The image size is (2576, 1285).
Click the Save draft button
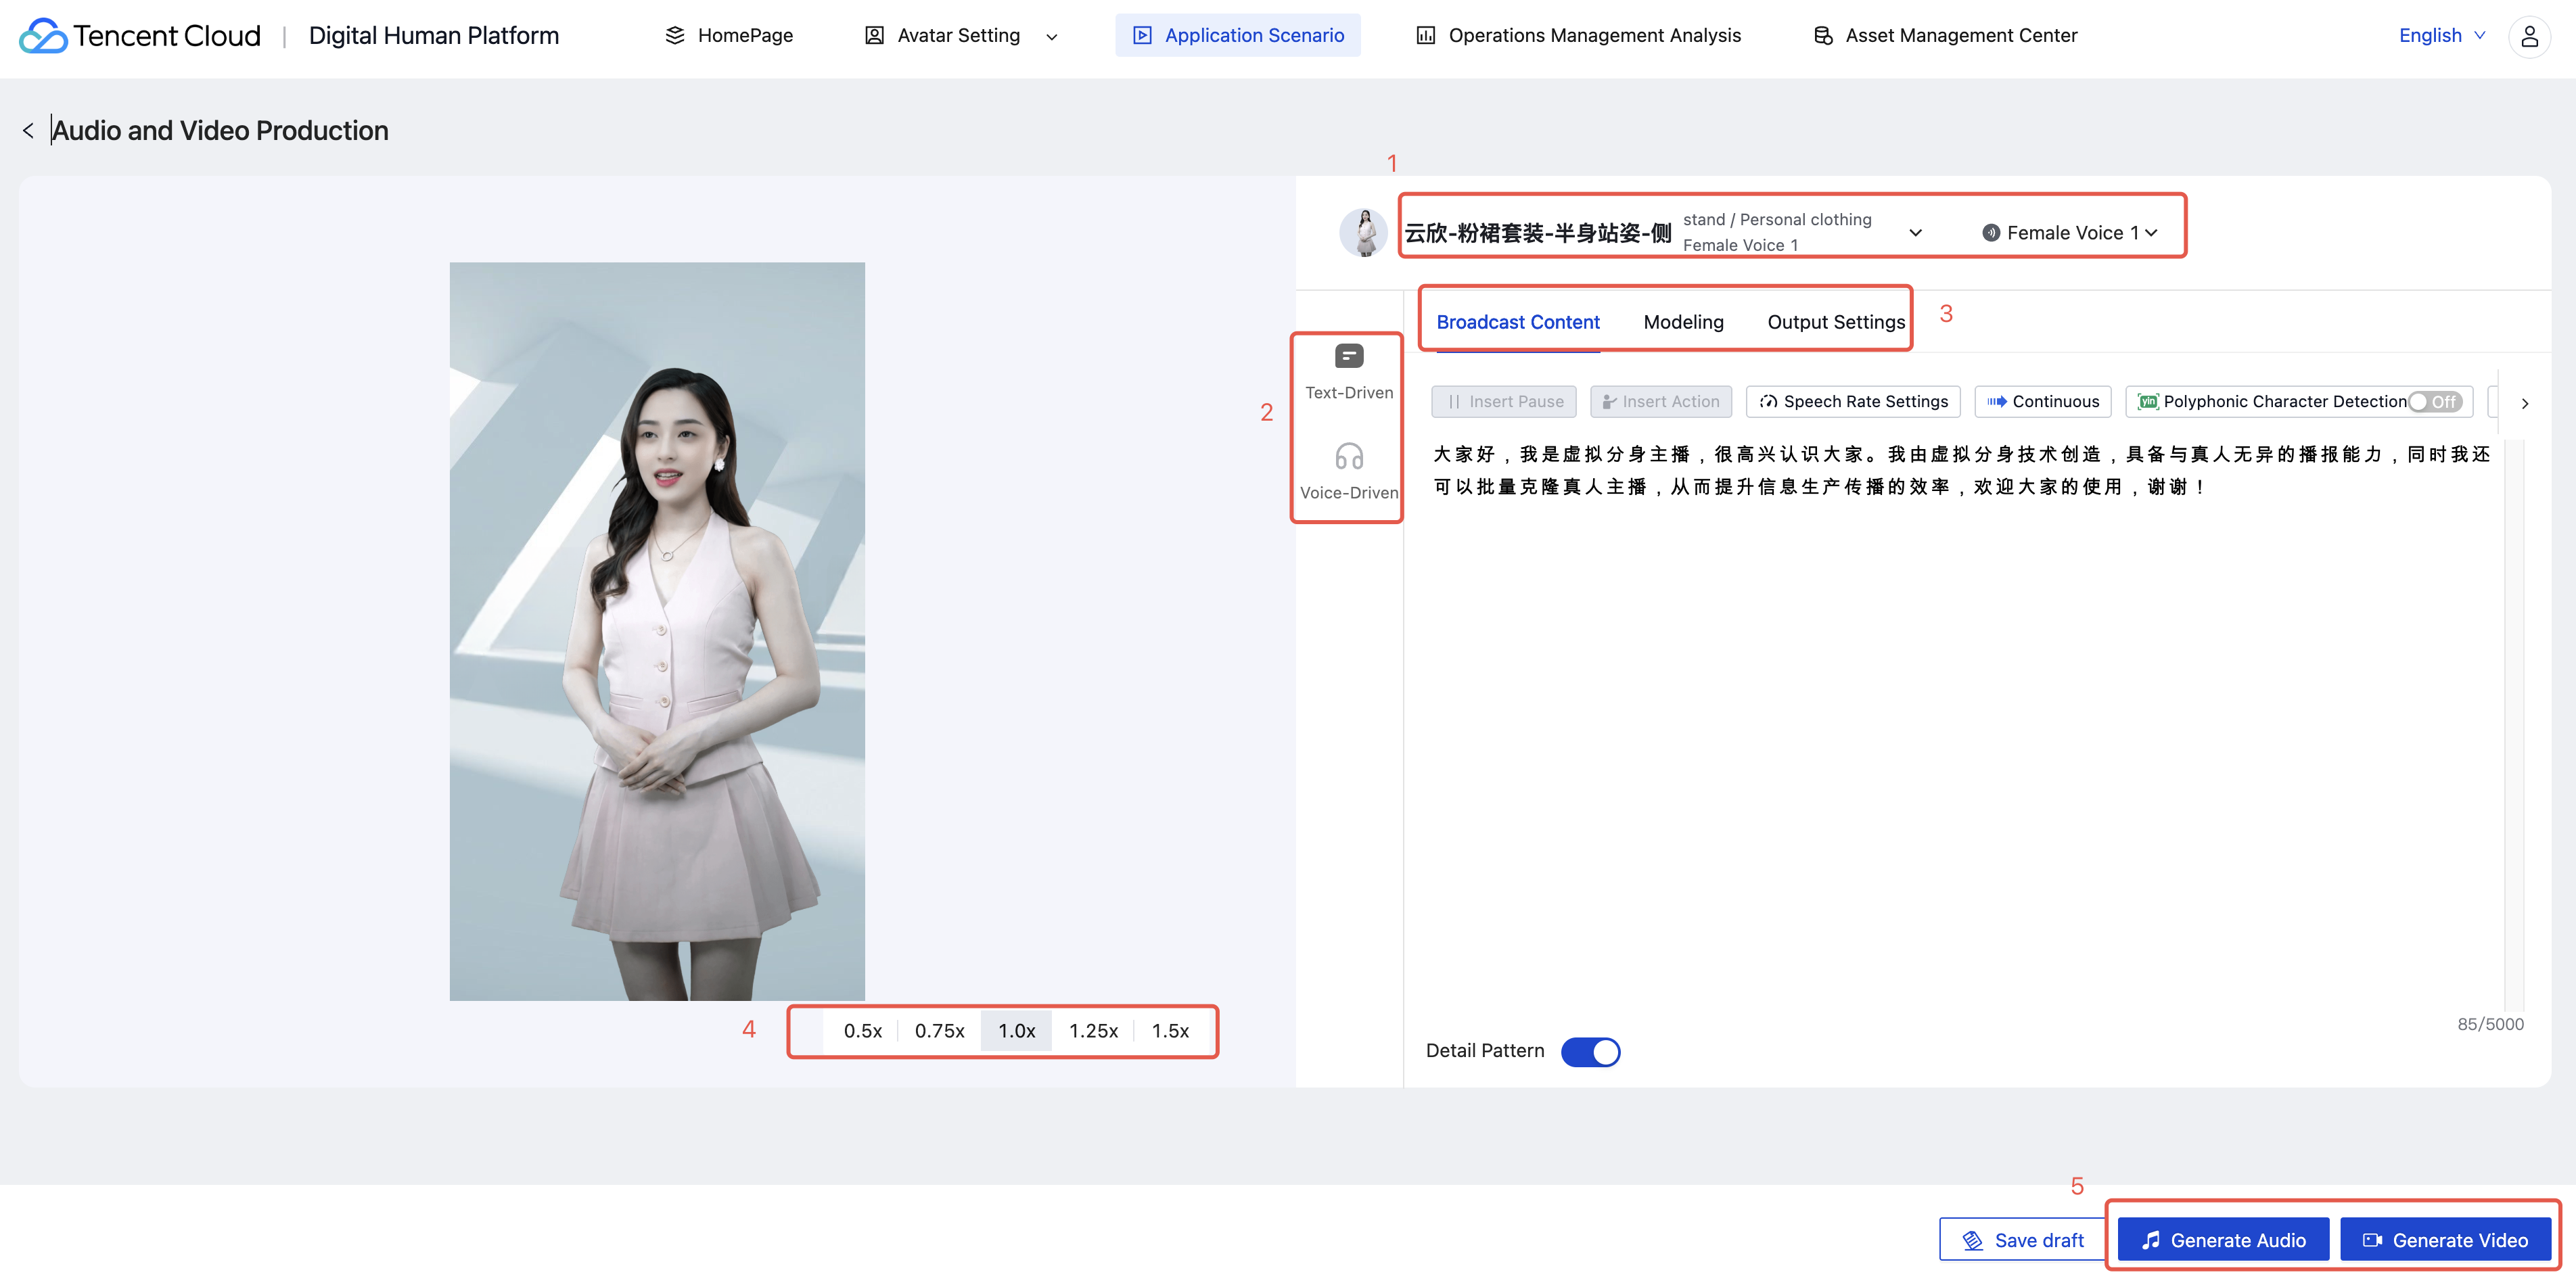[x=2023, y=1240]
